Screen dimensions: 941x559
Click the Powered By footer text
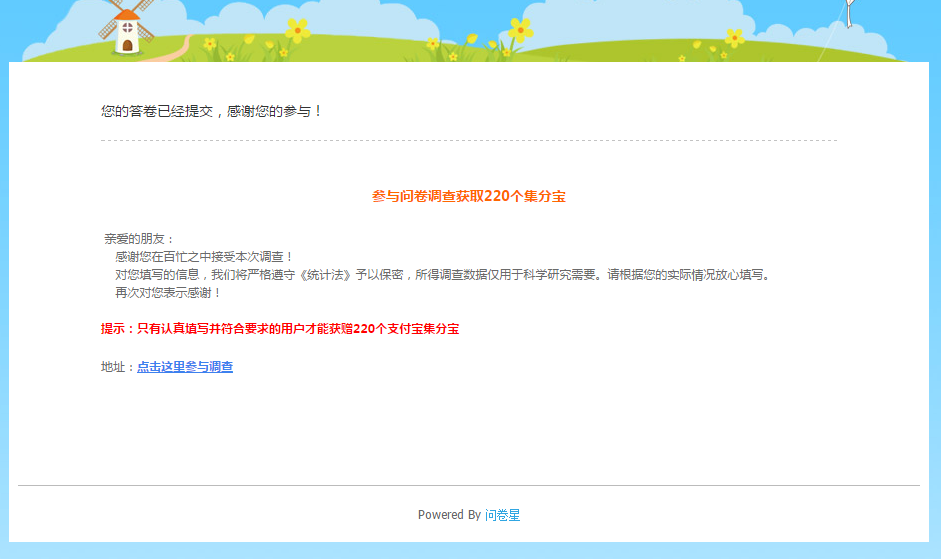tap(449, 515)
